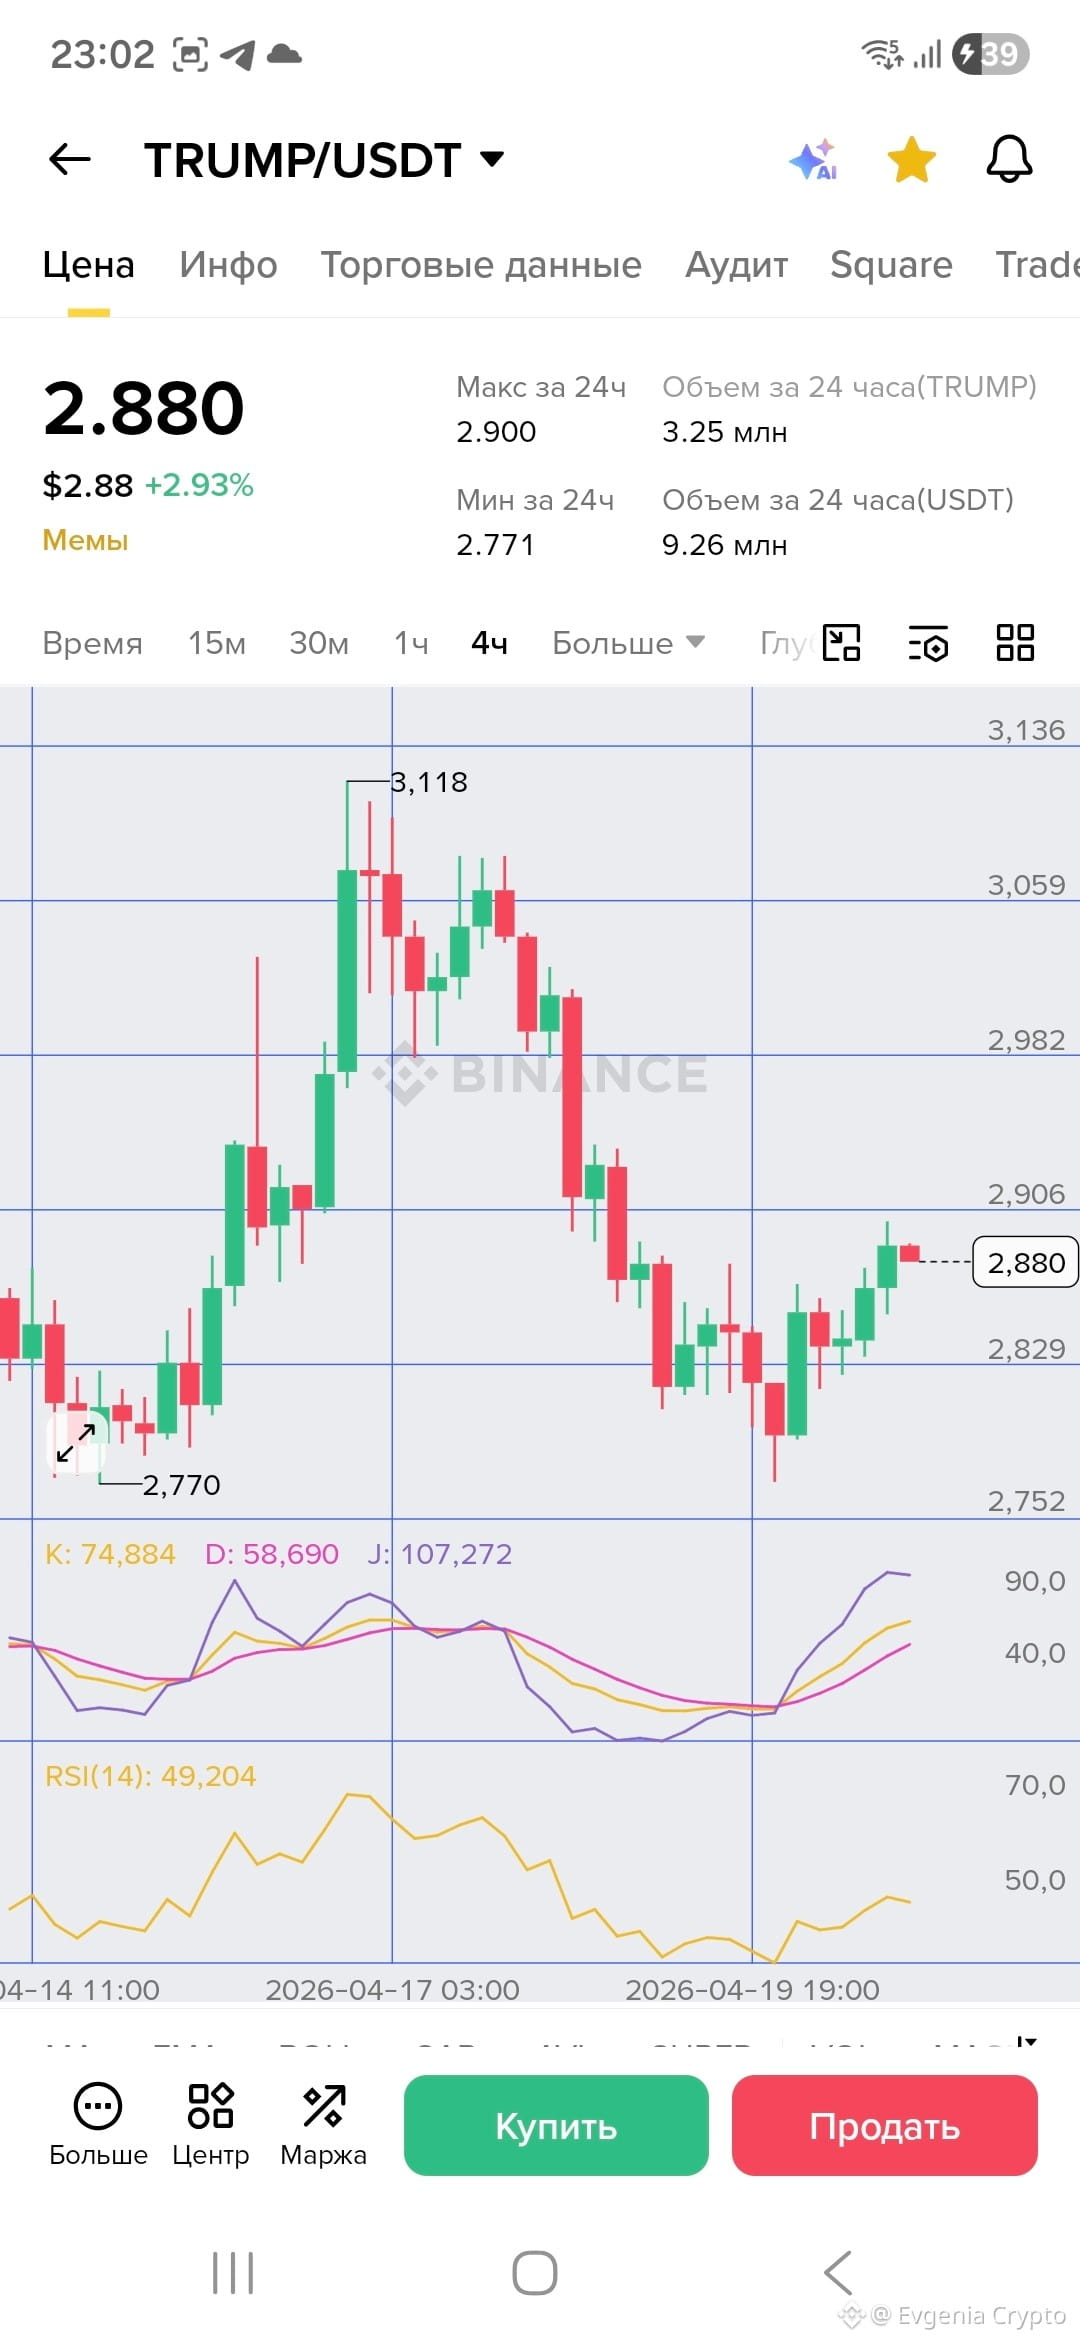
Task: Tap the +2.93% change value
Action: pos(199,485)
